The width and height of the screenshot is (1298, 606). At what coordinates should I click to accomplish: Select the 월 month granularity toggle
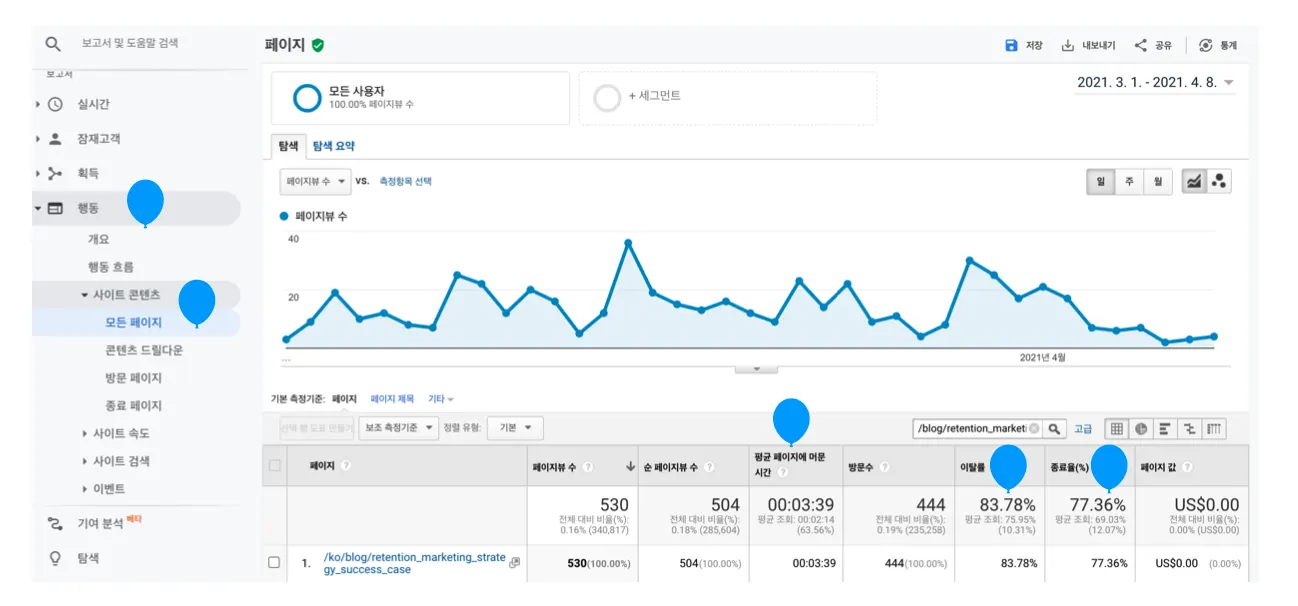click(x=1157, y=181)
